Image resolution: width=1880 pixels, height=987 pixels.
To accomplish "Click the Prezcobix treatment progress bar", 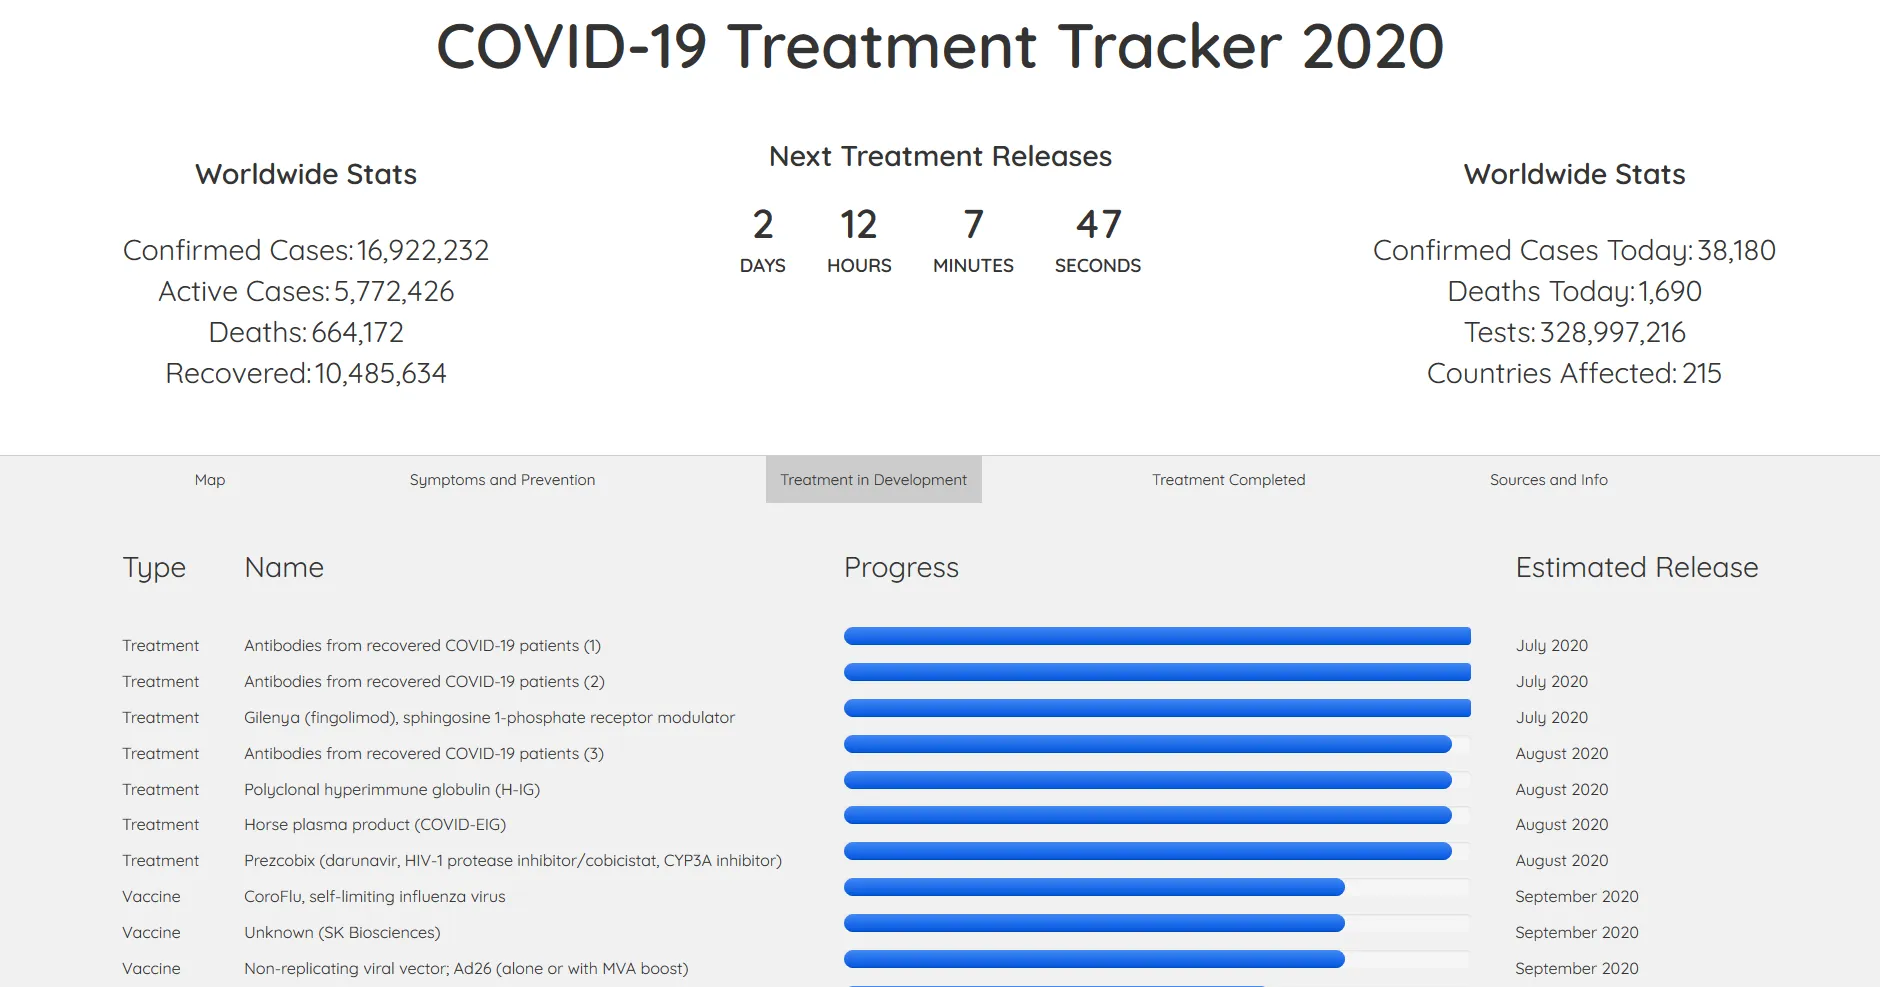I will click(x=1148, y=852).
